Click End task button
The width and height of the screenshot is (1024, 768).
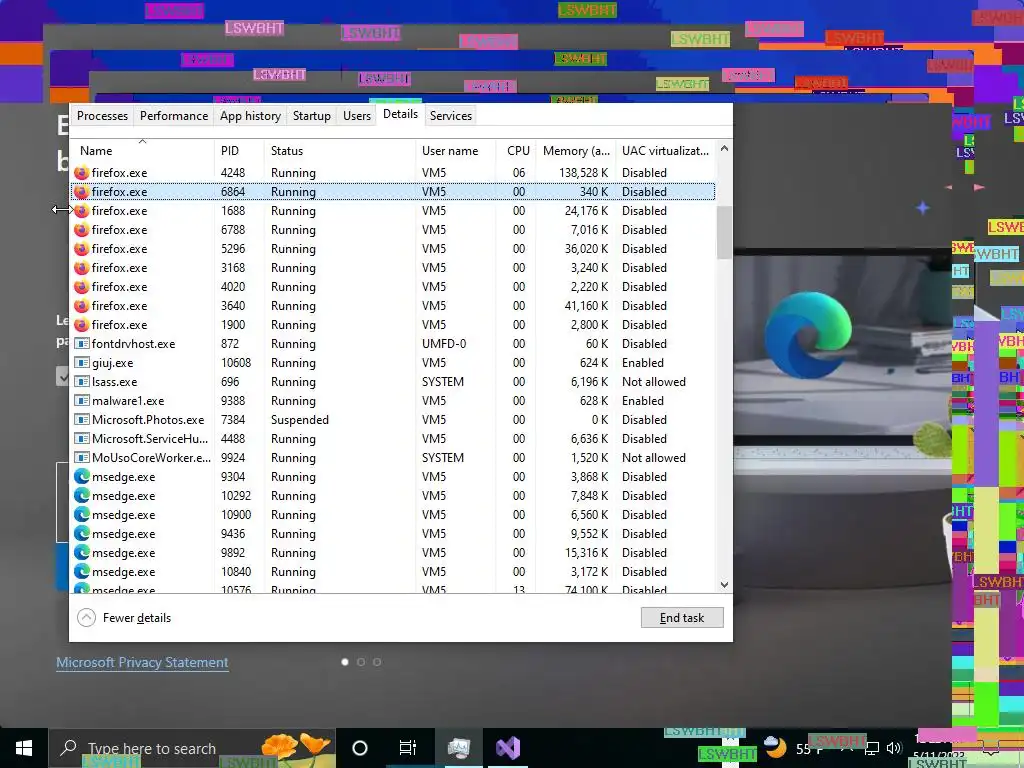coord(682,618)
